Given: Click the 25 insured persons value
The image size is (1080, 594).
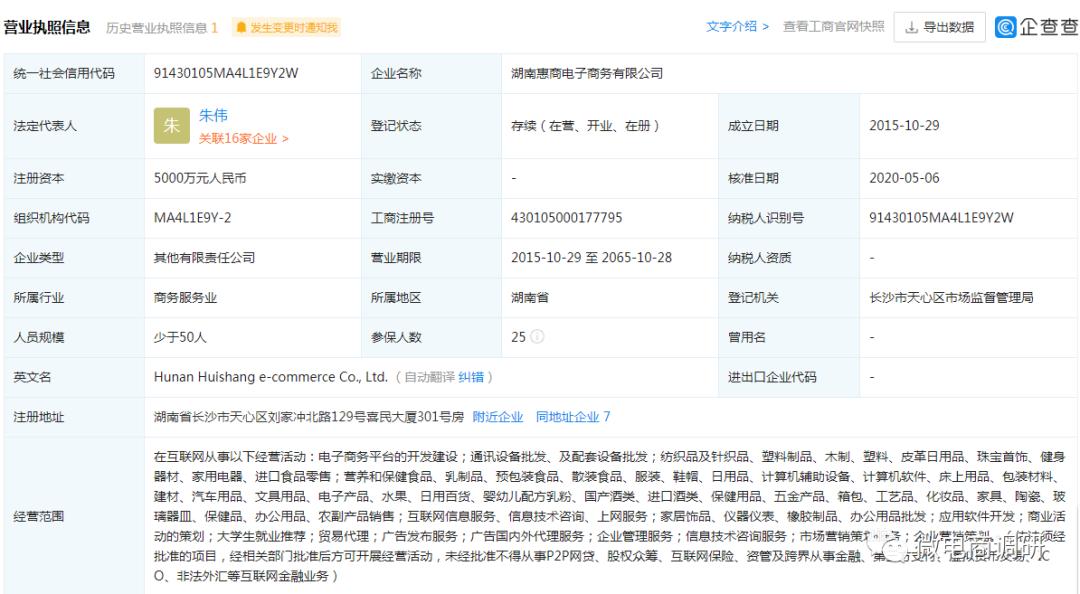Looking at the screenshot, I should tap(518, 337).
